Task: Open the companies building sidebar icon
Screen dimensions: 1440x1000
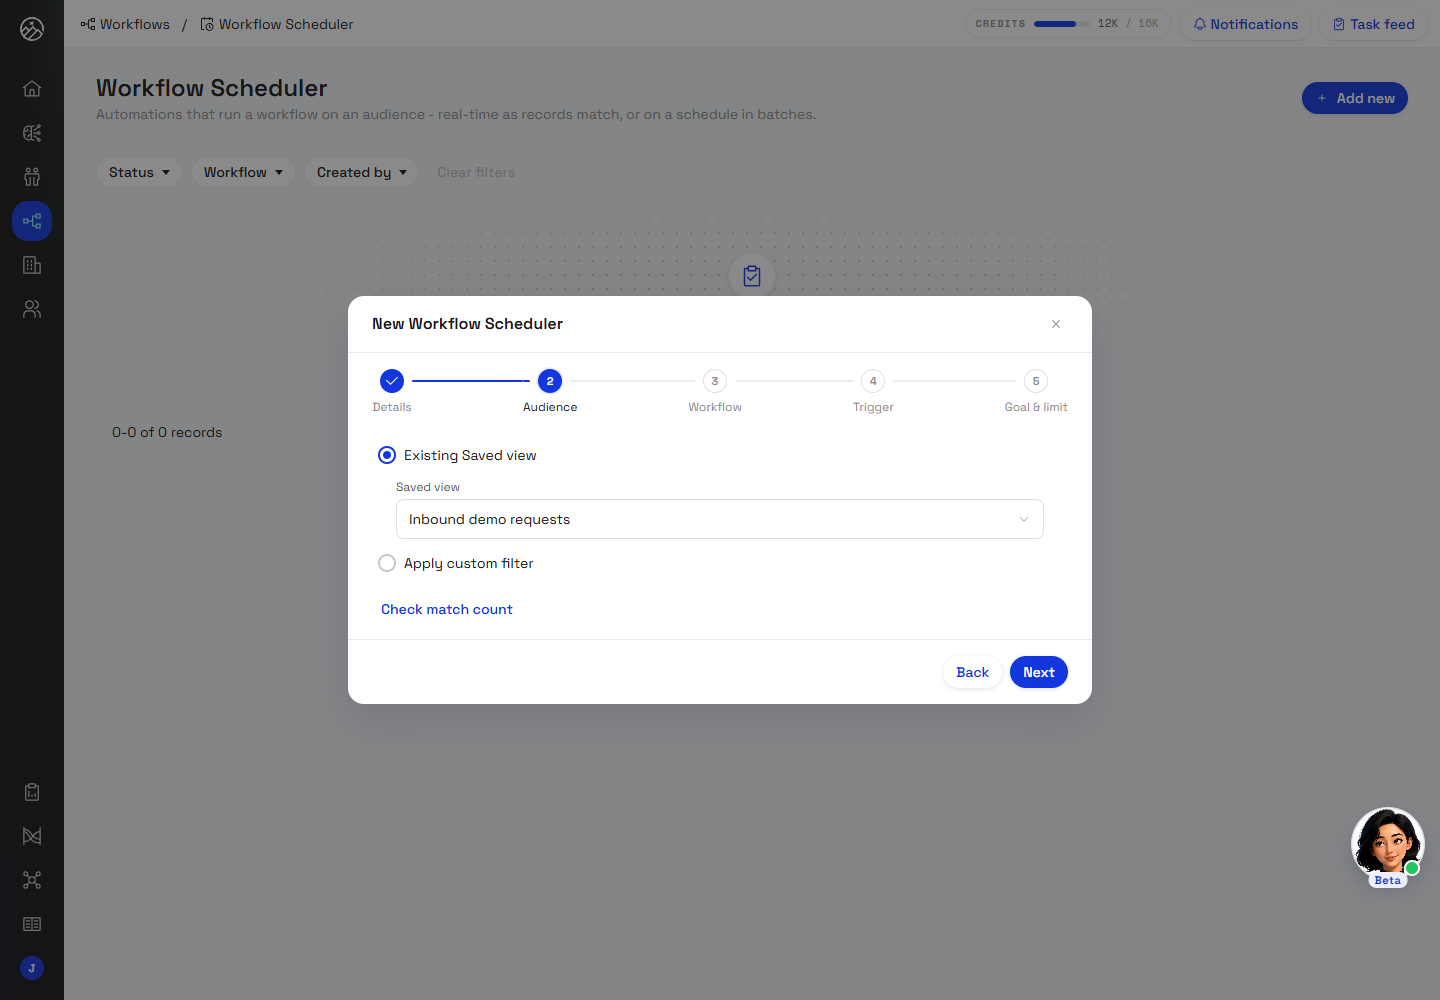Action: [x=32, y=265]
